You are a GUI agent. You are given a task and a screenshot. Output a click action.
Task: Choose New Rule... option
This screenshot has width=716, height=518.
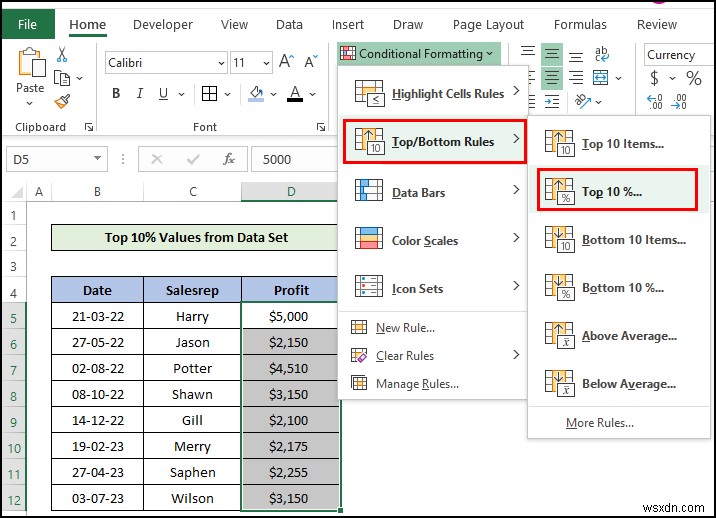coord(433,328)
